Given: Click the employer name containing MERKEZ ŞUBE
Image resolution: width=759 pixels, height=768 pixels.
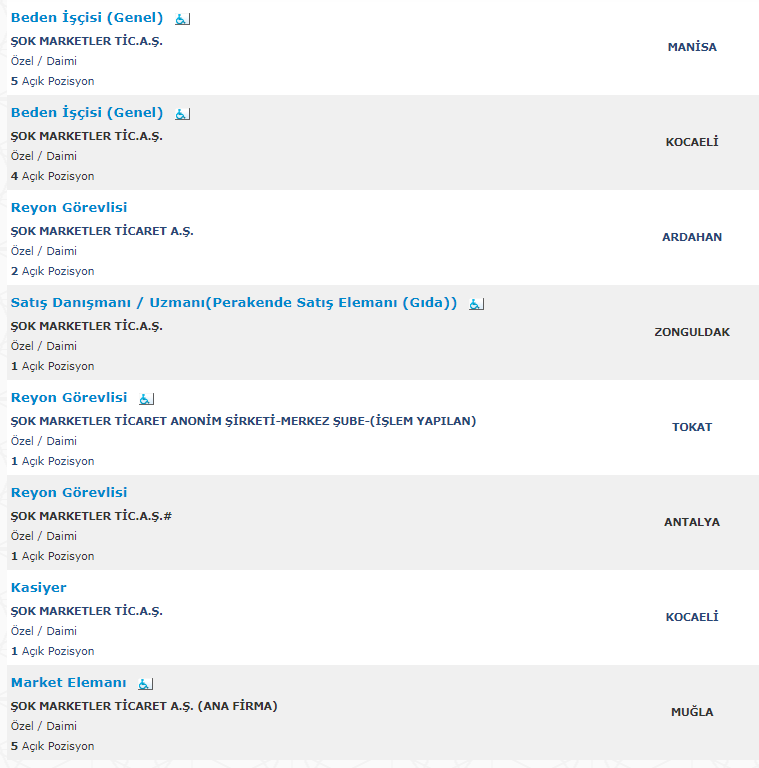Looking at the screenshot, I should [243, 421].
